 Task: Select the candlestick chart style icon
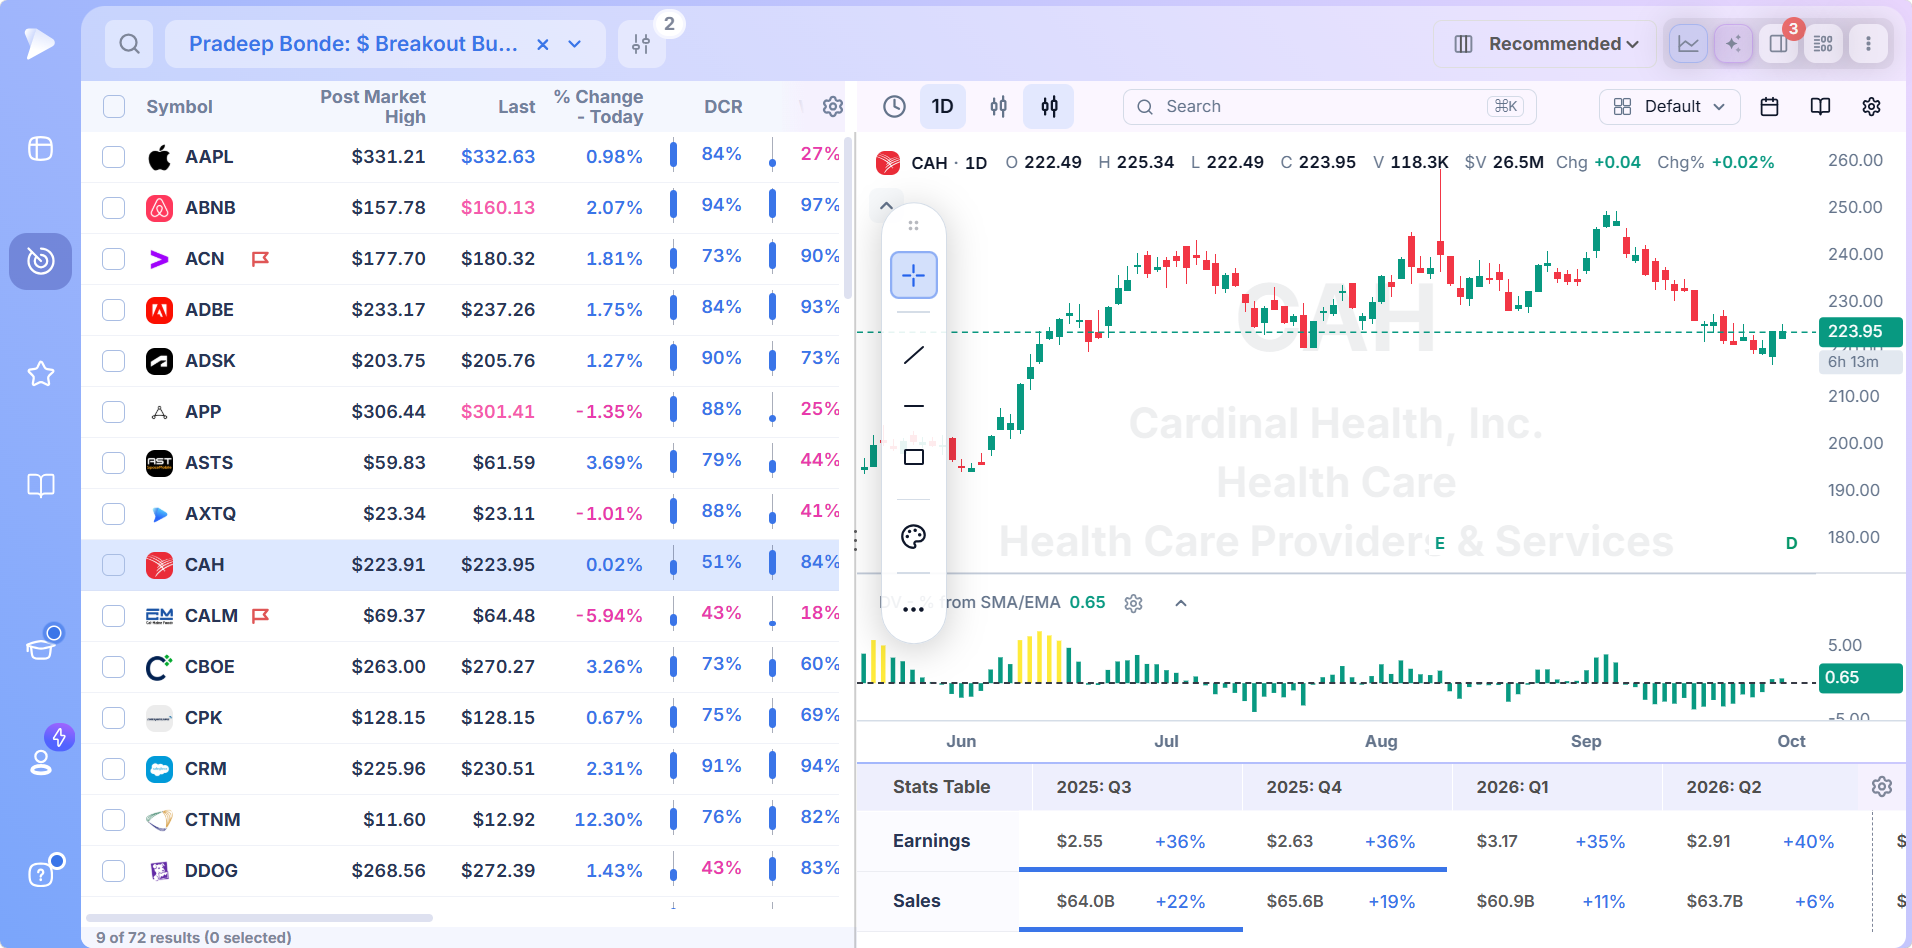[x=1049, y=106]
